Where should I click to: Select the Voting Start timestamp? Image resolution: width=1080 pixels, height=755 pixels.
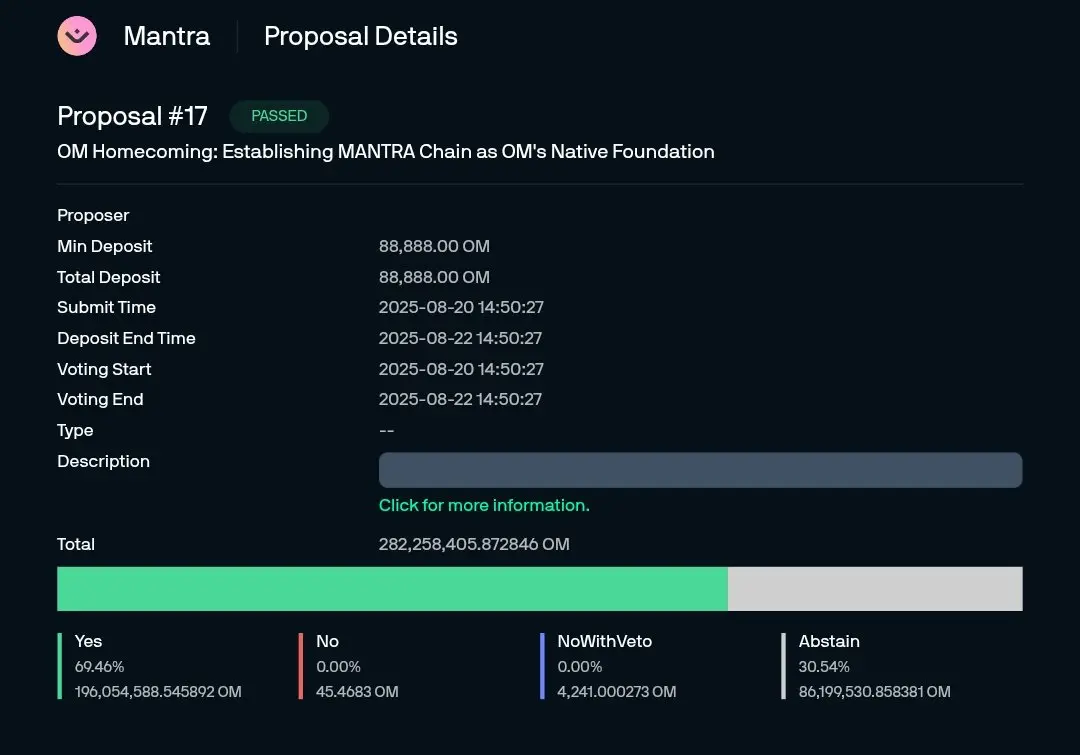tap(461, 369)
